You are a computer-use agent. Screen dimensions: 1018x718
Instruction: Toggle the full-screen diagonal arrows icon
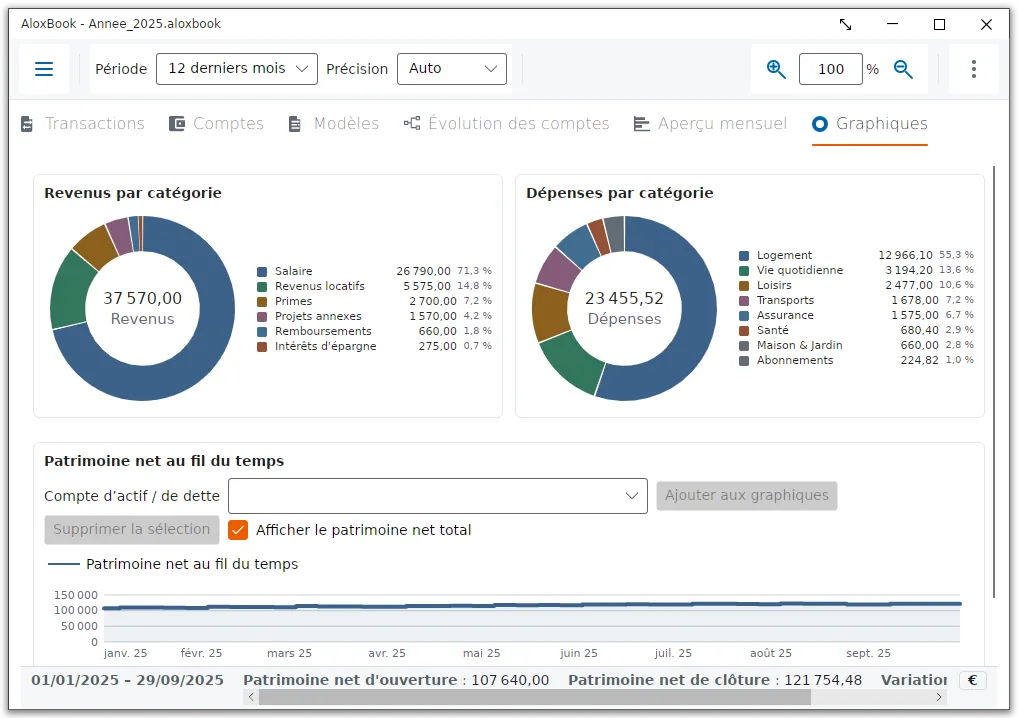tap(845, 25)
